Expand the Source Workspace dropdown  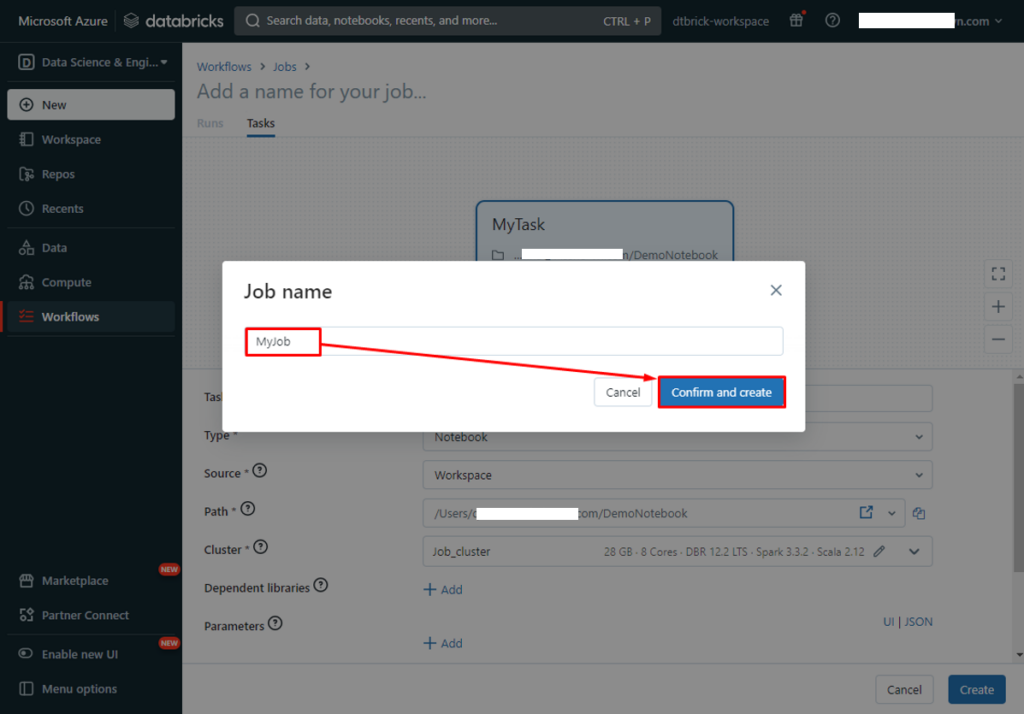point(677,475)
